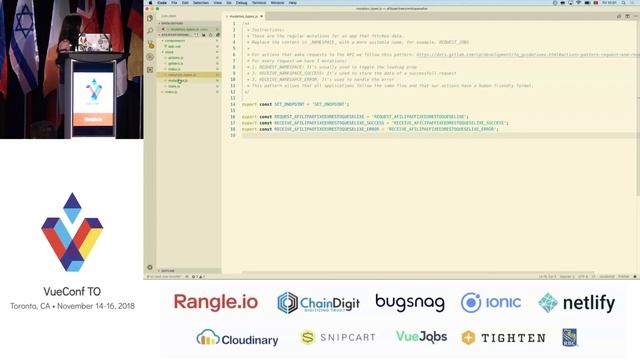Close the mutation_types.js editor tab
The image size is (640, 360).
pos(261,16)
